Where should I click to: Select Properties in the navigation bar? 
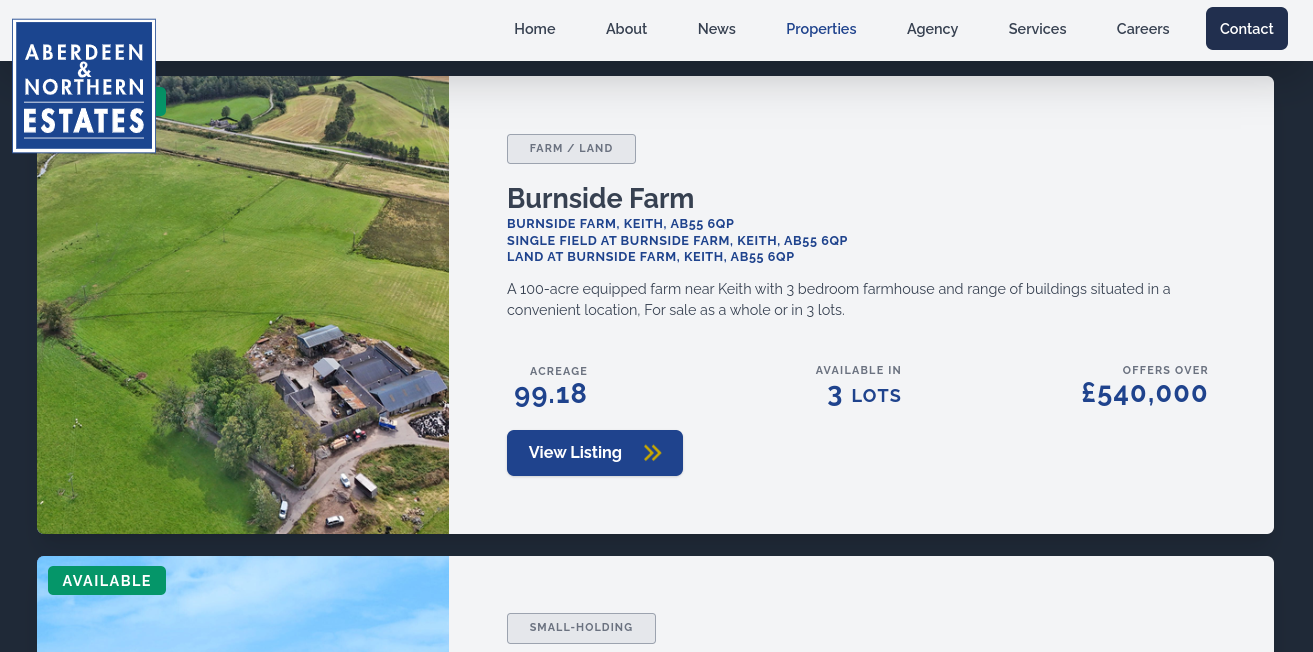click(x=821, y=29)
